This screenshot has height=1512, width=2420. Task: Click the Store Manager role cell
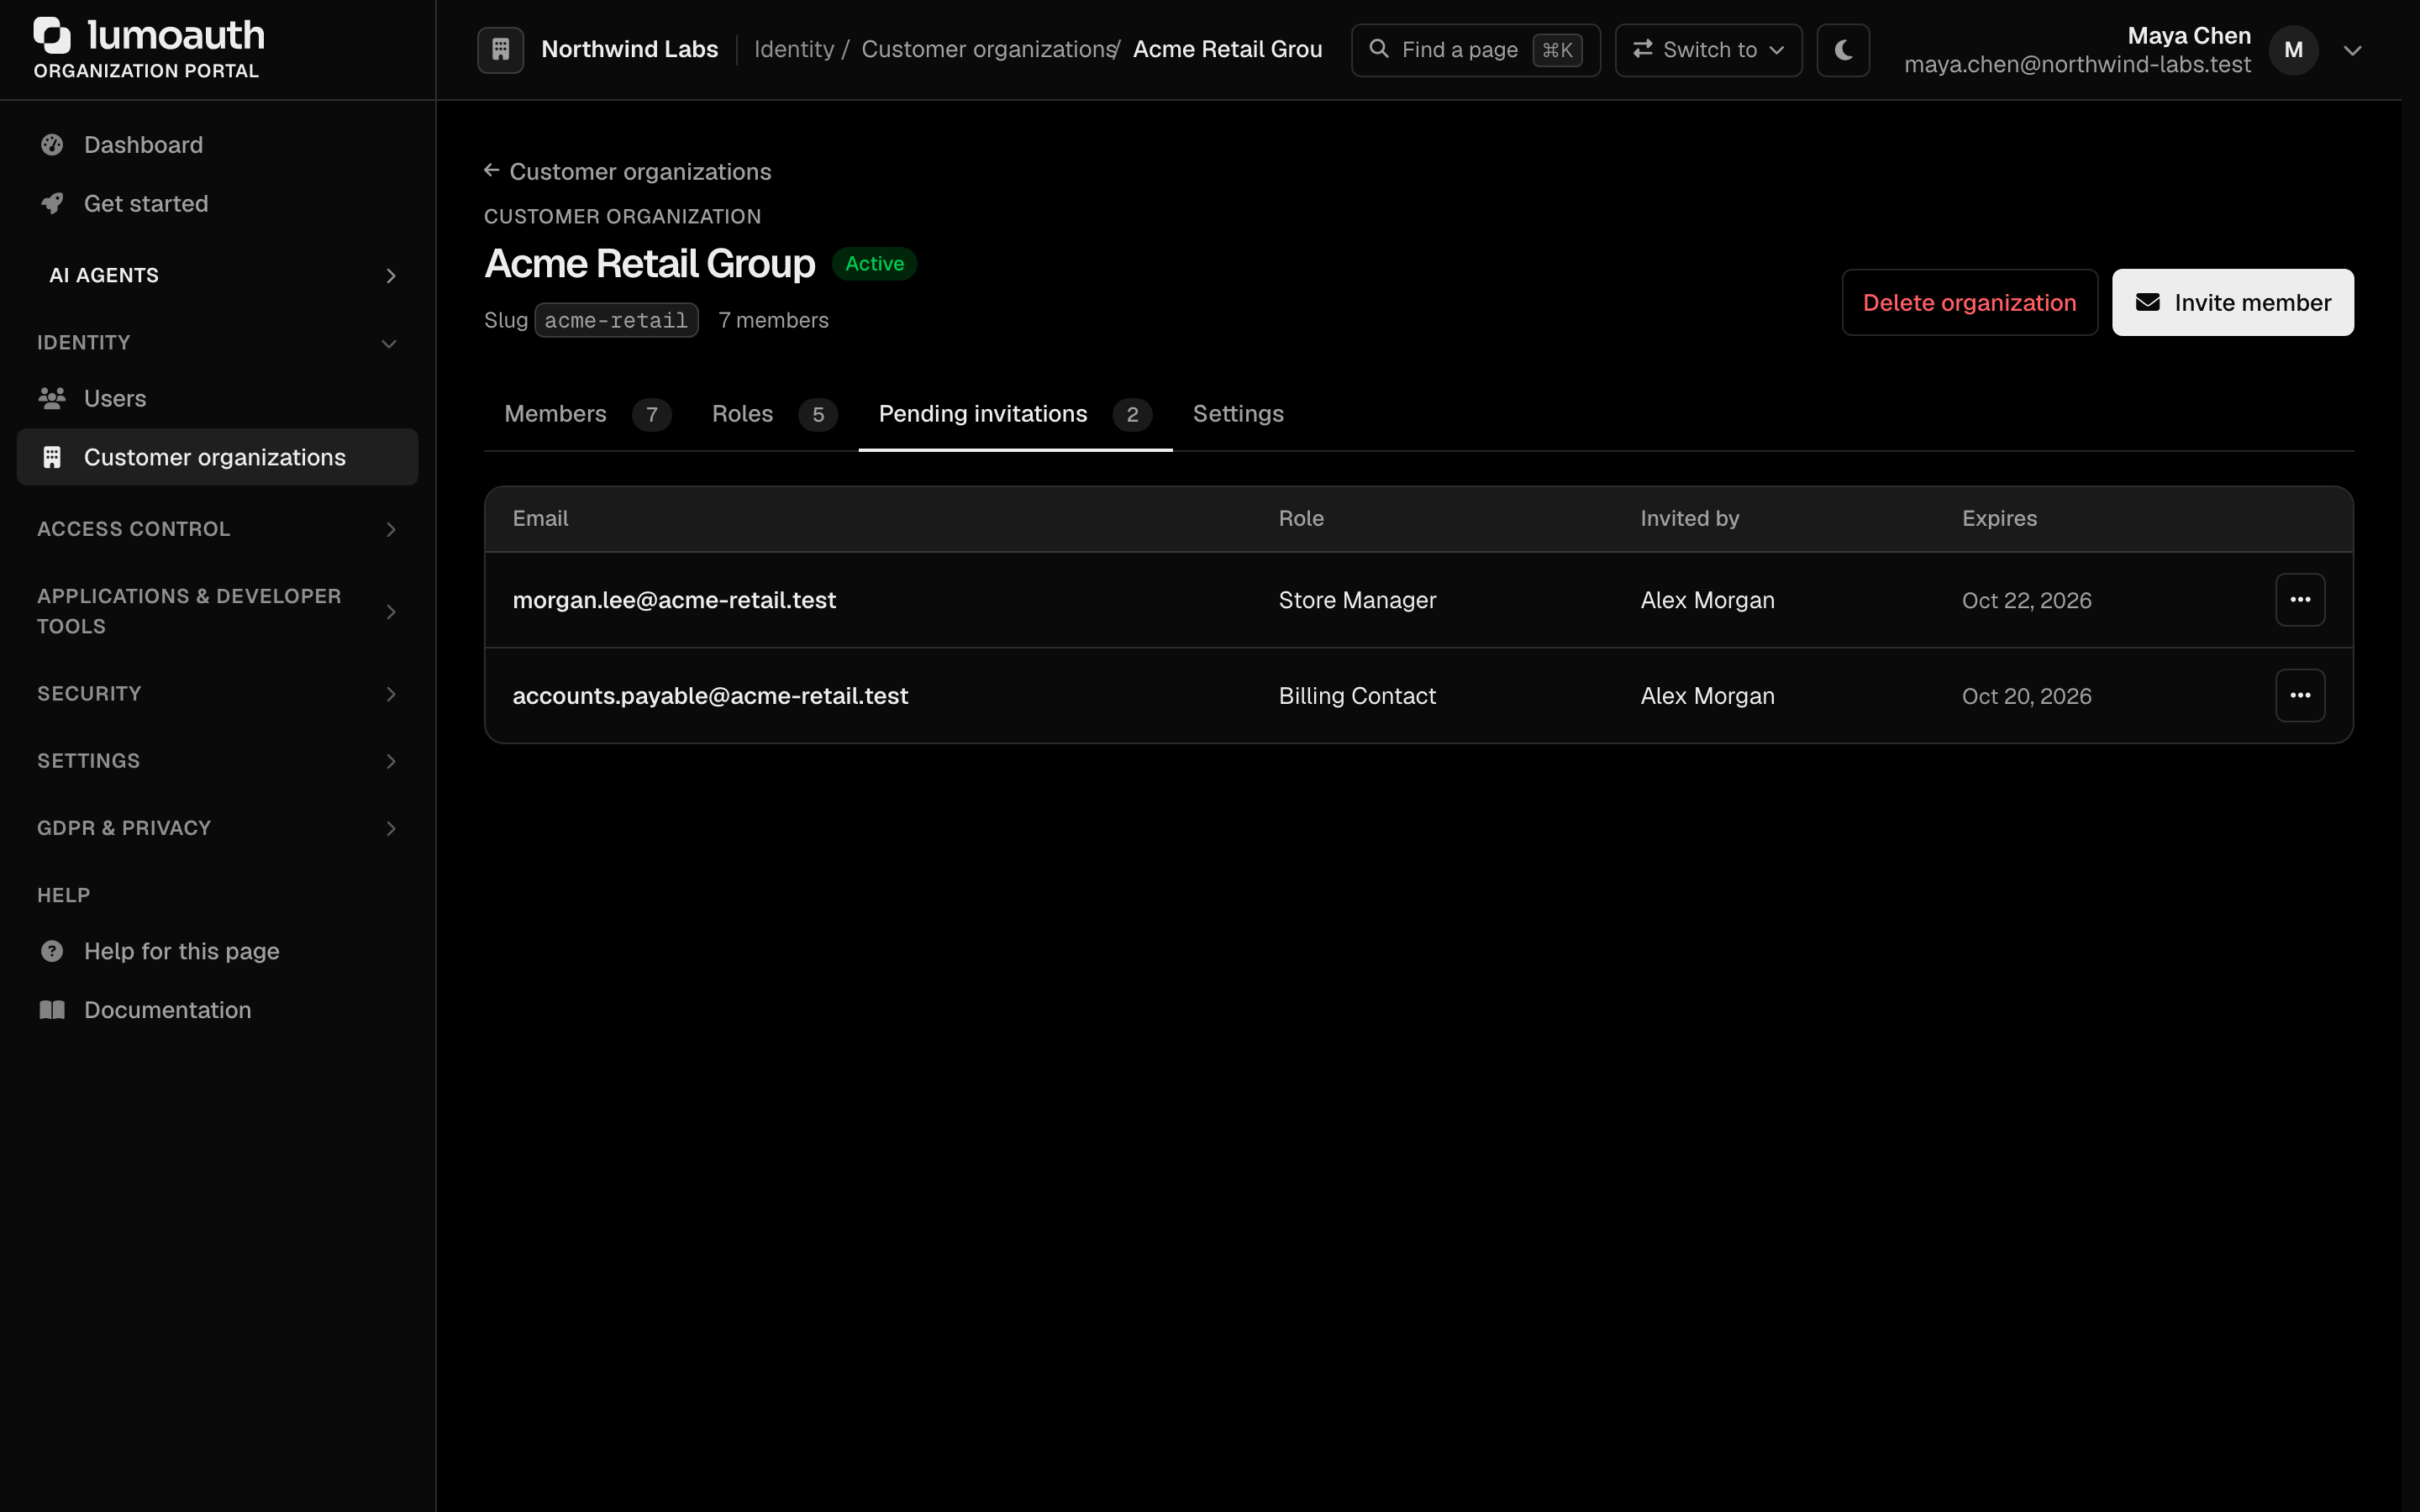[1357, 600]
